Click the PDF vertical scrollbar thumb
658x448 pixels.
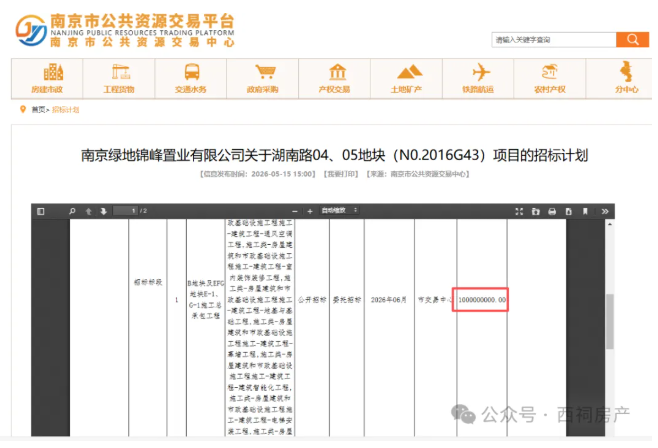pos(610,321)
